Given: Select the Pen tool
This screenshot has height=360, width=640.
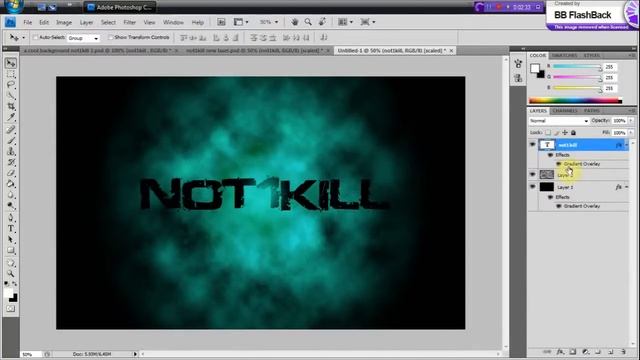Looking at the screenshot, I should (x=11, y=218).
